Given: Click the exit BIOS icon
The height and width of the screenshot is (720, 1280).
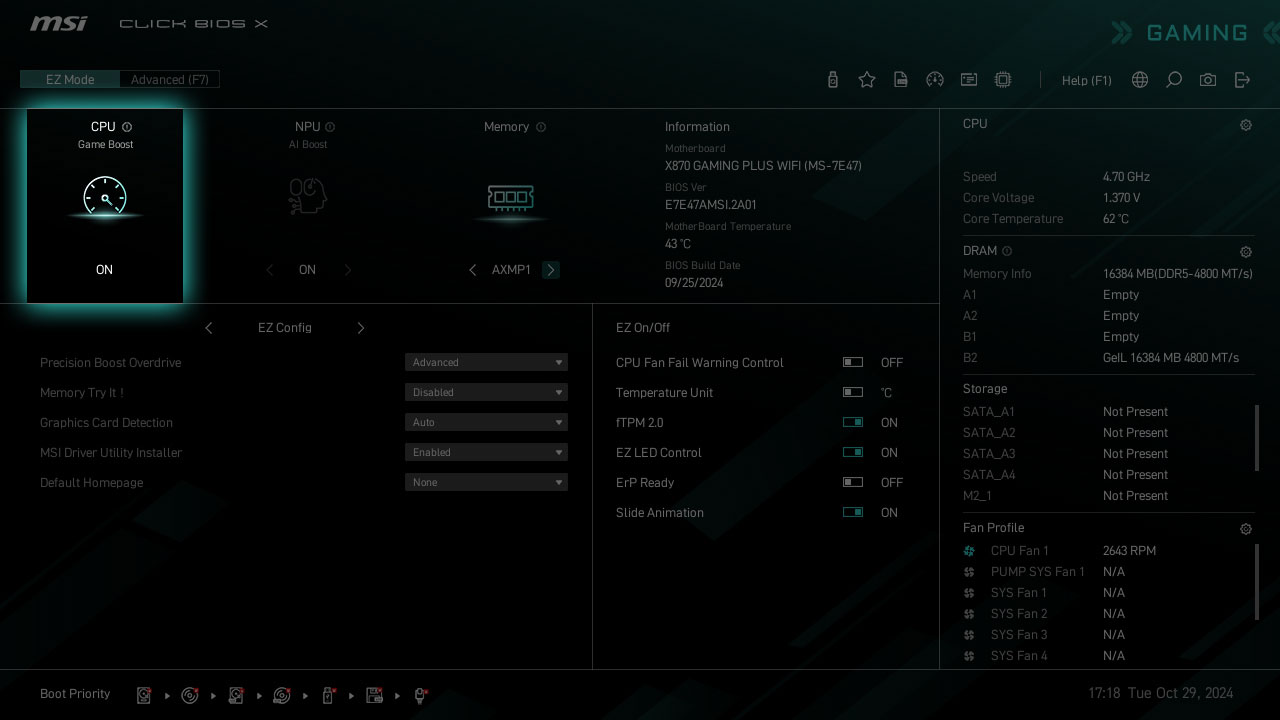Looking at the screenshot, I should click(1242, 80).
